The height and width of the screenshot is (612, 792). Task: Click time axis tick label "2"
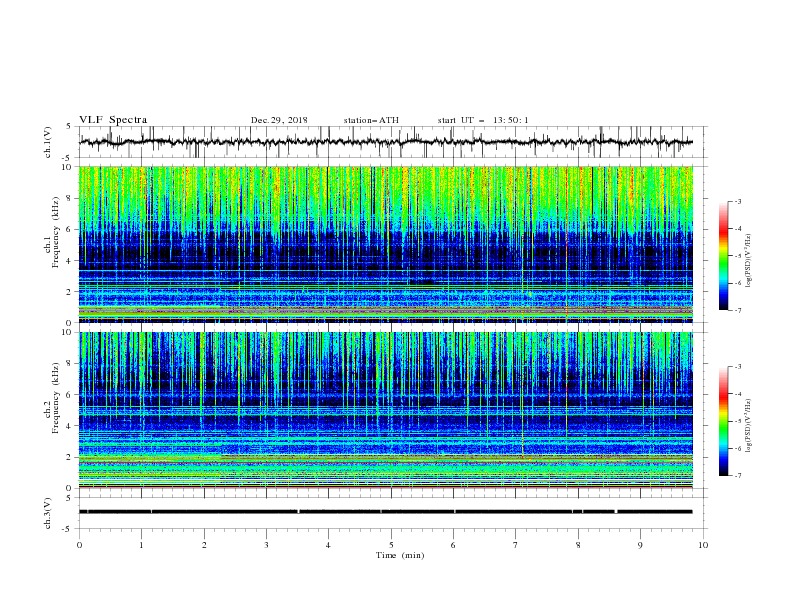tap(204, 545)
